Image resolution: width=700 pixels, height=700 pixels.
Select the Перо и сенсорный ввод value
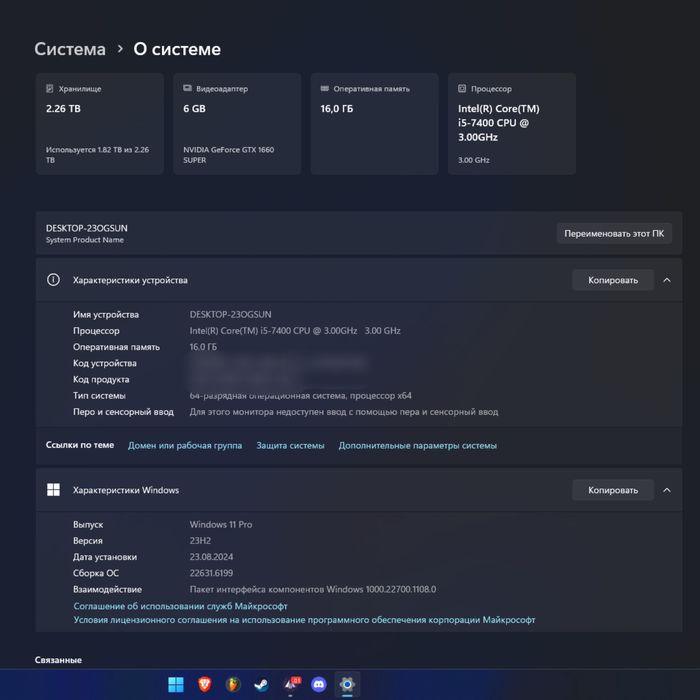tap(344, 412)
